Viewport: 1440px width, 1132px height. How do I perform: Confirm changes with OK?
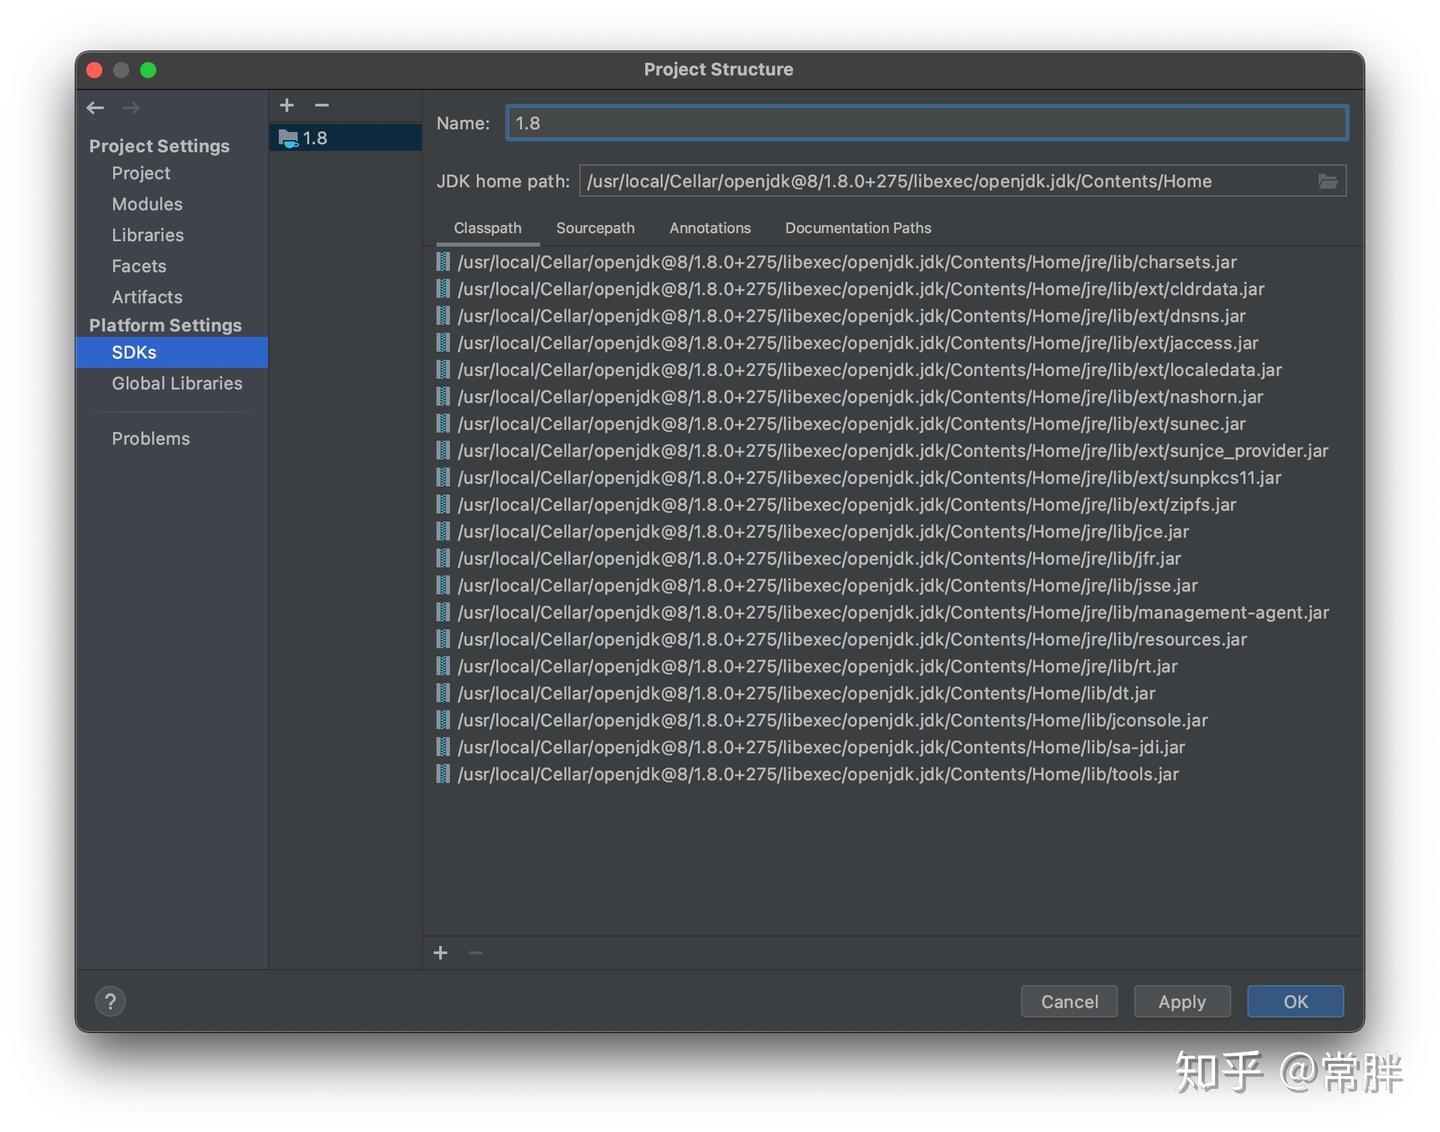[x=1295, y=1001]
